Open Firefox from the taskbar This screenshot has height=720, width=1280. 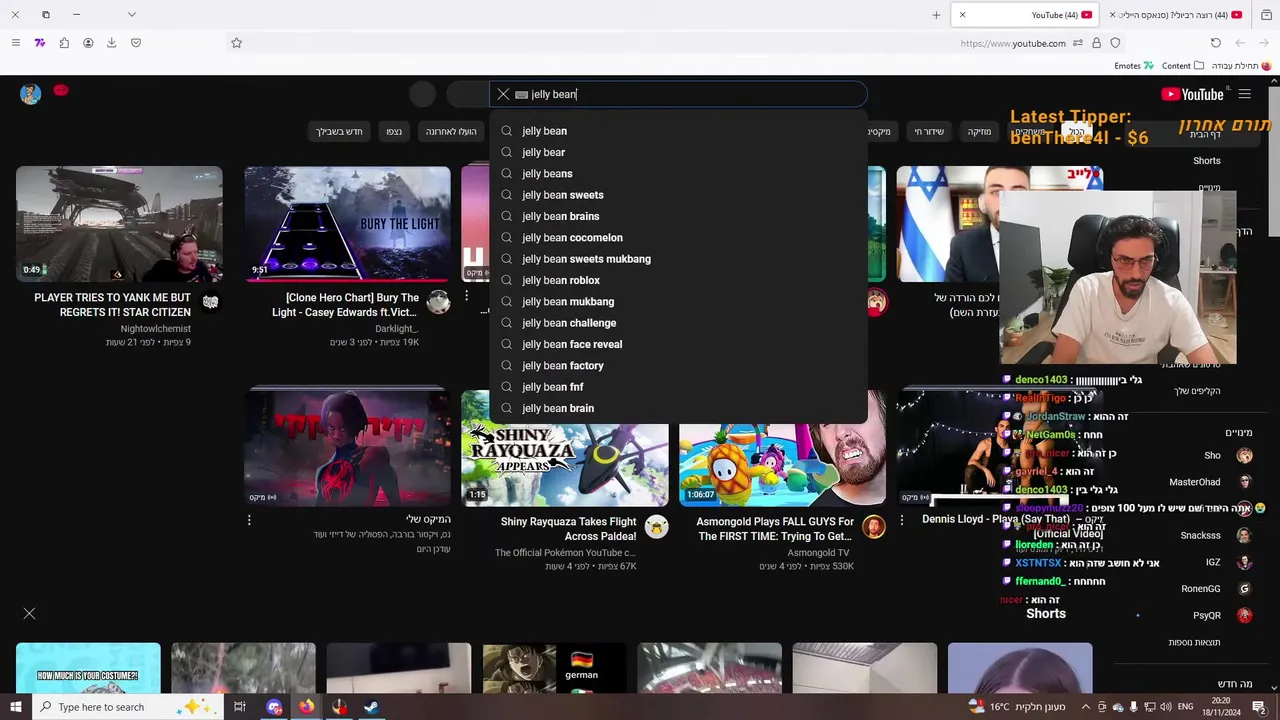[306, 707]
